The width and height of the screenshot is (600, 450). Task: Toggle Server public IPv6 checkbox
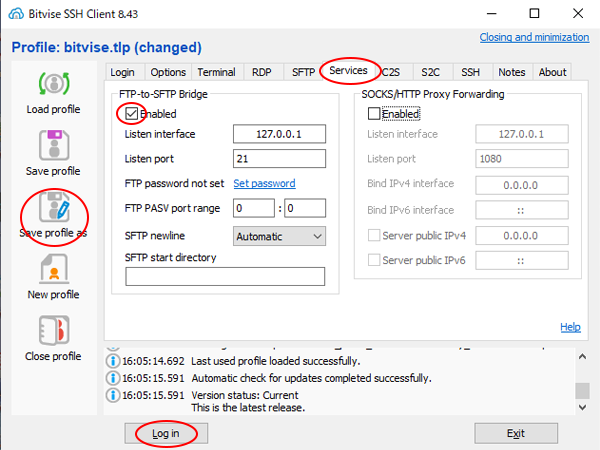point(373,260)
